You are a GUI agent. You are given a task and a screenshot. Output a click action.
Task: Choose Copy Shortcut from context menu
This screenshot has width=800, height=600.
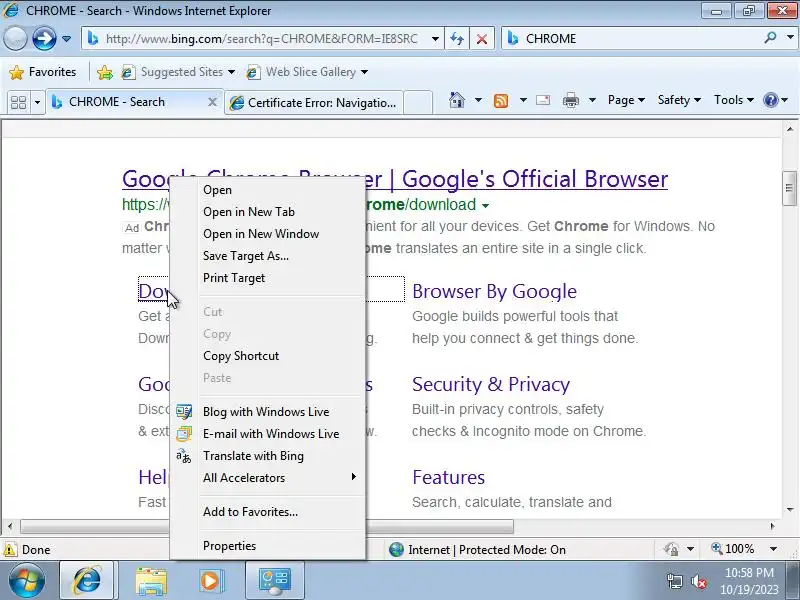click(x=268, y=356)
